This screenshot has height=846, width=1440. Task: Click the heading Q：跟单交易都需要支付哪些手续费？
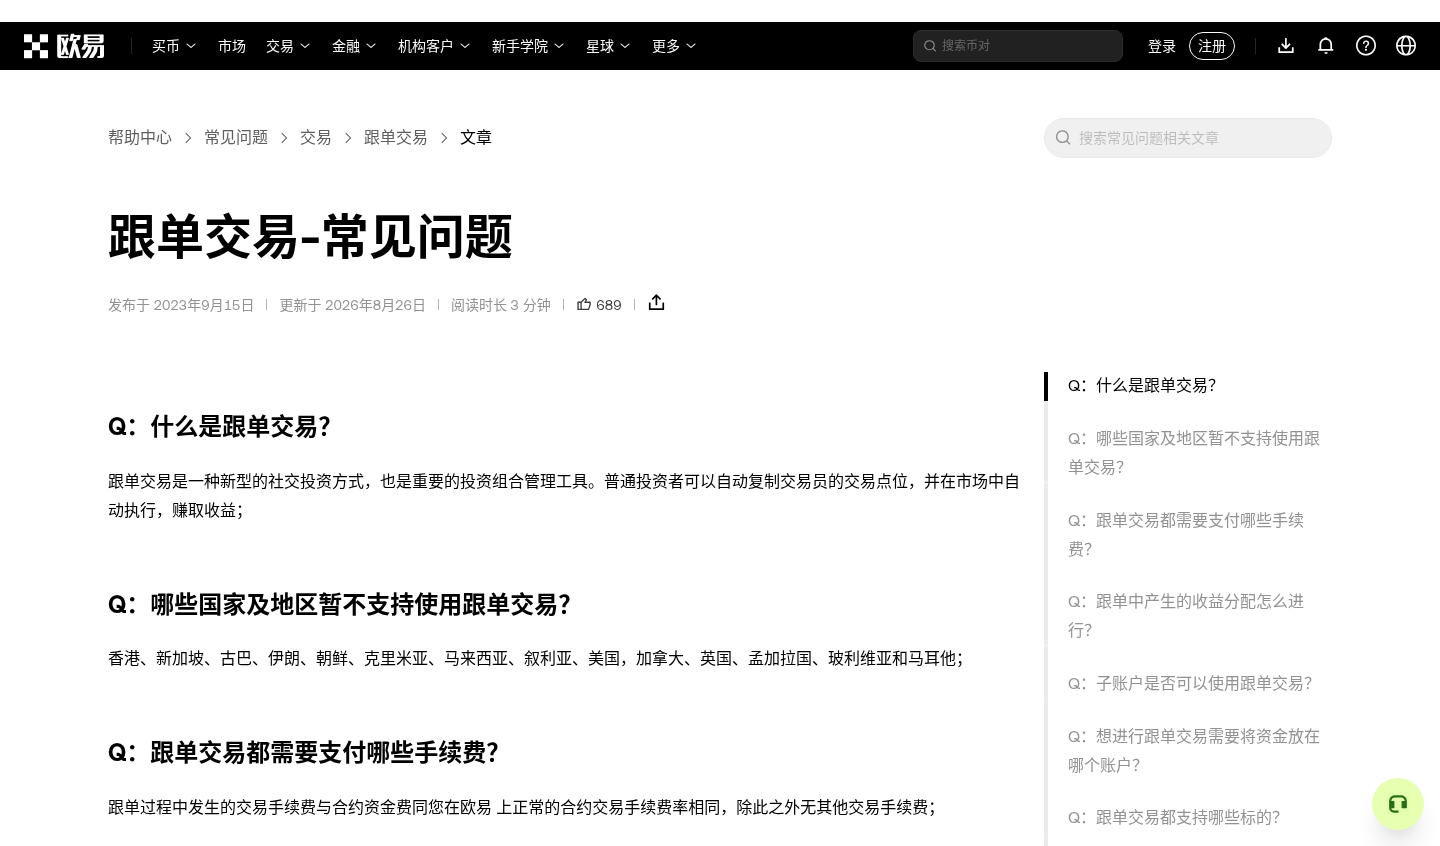pyautogui.click(x=304, y=753)
